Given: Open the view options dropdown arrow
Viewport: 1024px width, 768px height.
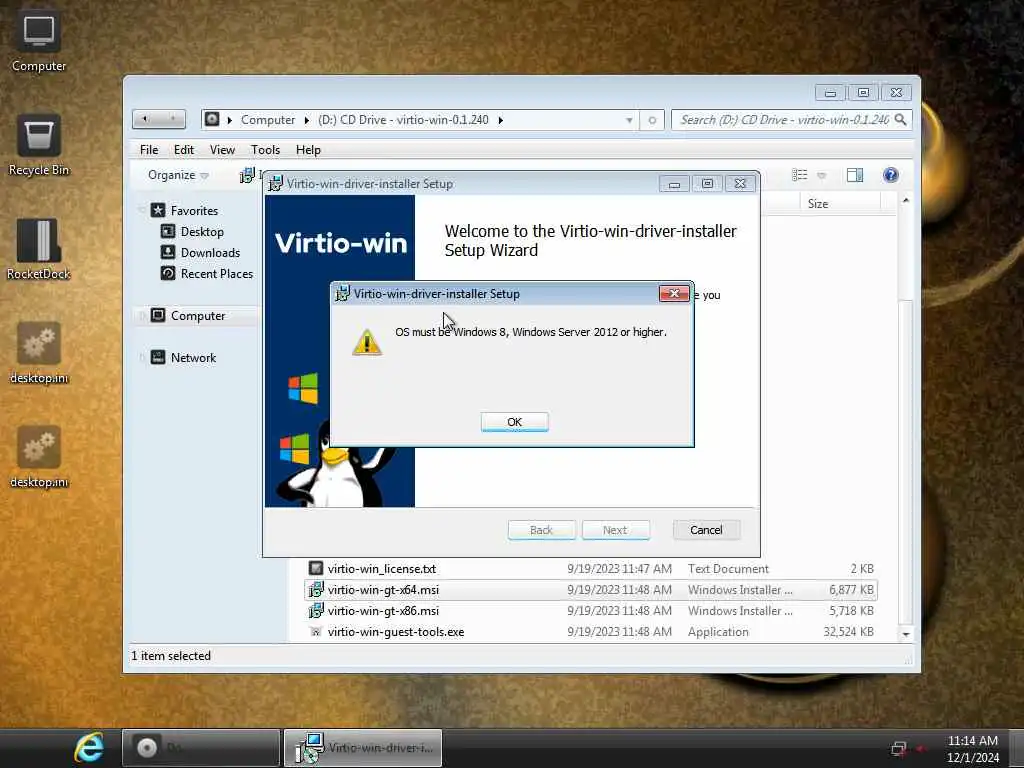Looking at the screenshot, I should pyautogui.click(x=822, y=176).
